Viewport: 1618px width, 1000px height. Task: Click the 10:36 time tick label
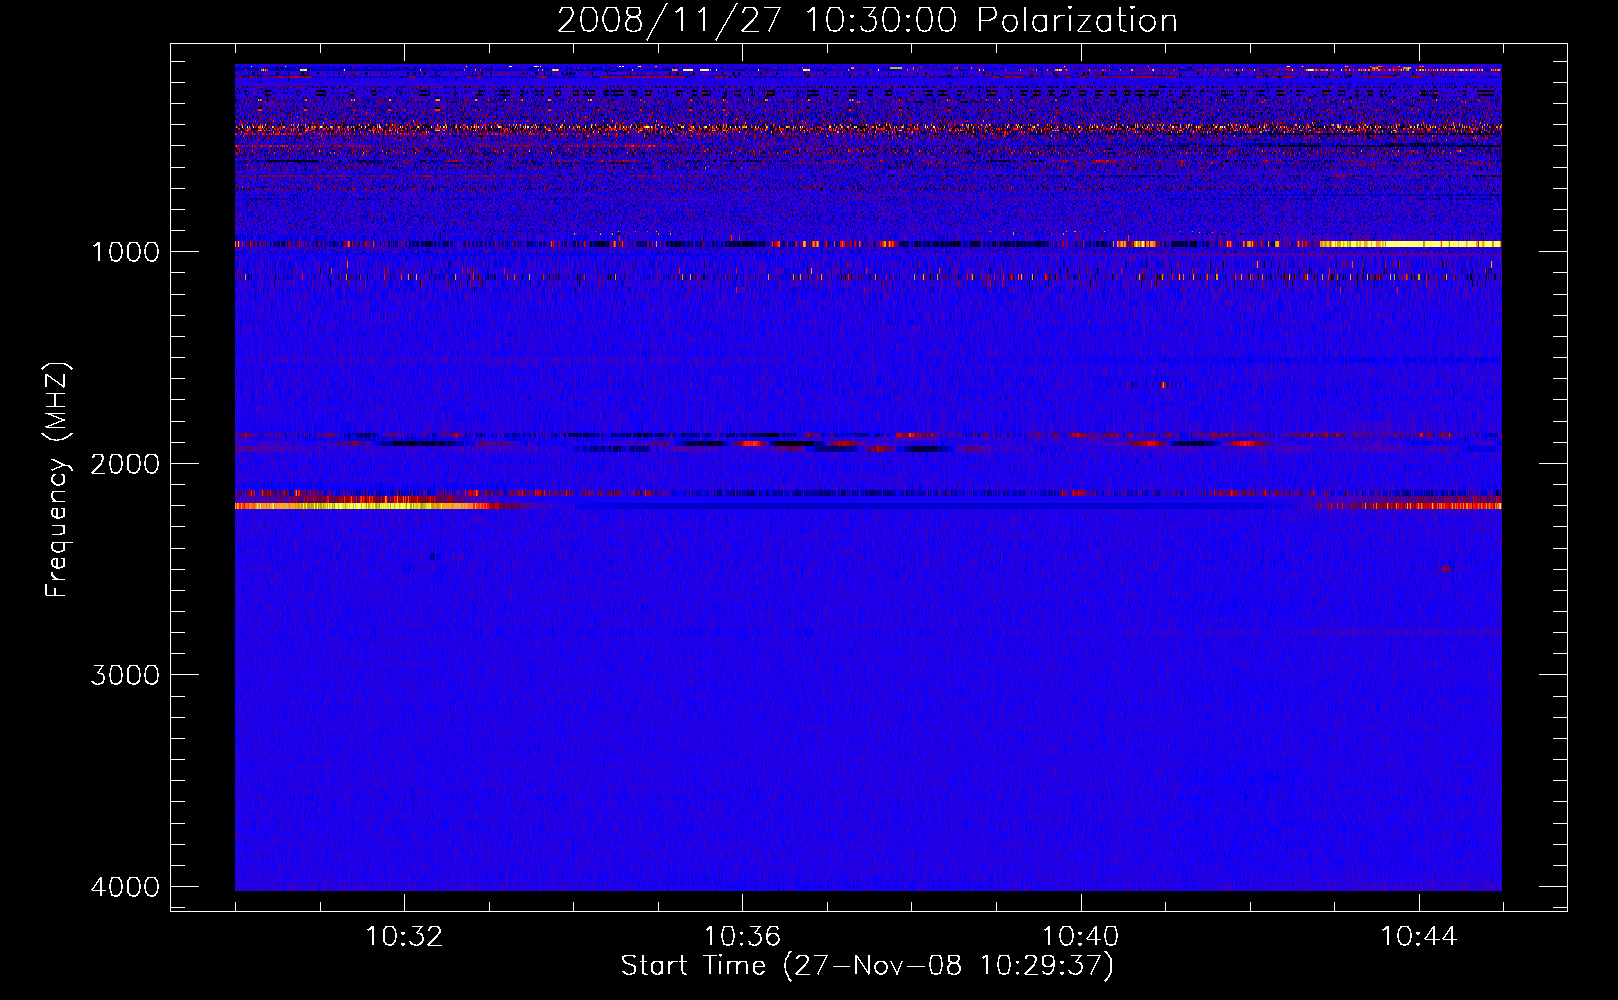(x=742, y=937)
